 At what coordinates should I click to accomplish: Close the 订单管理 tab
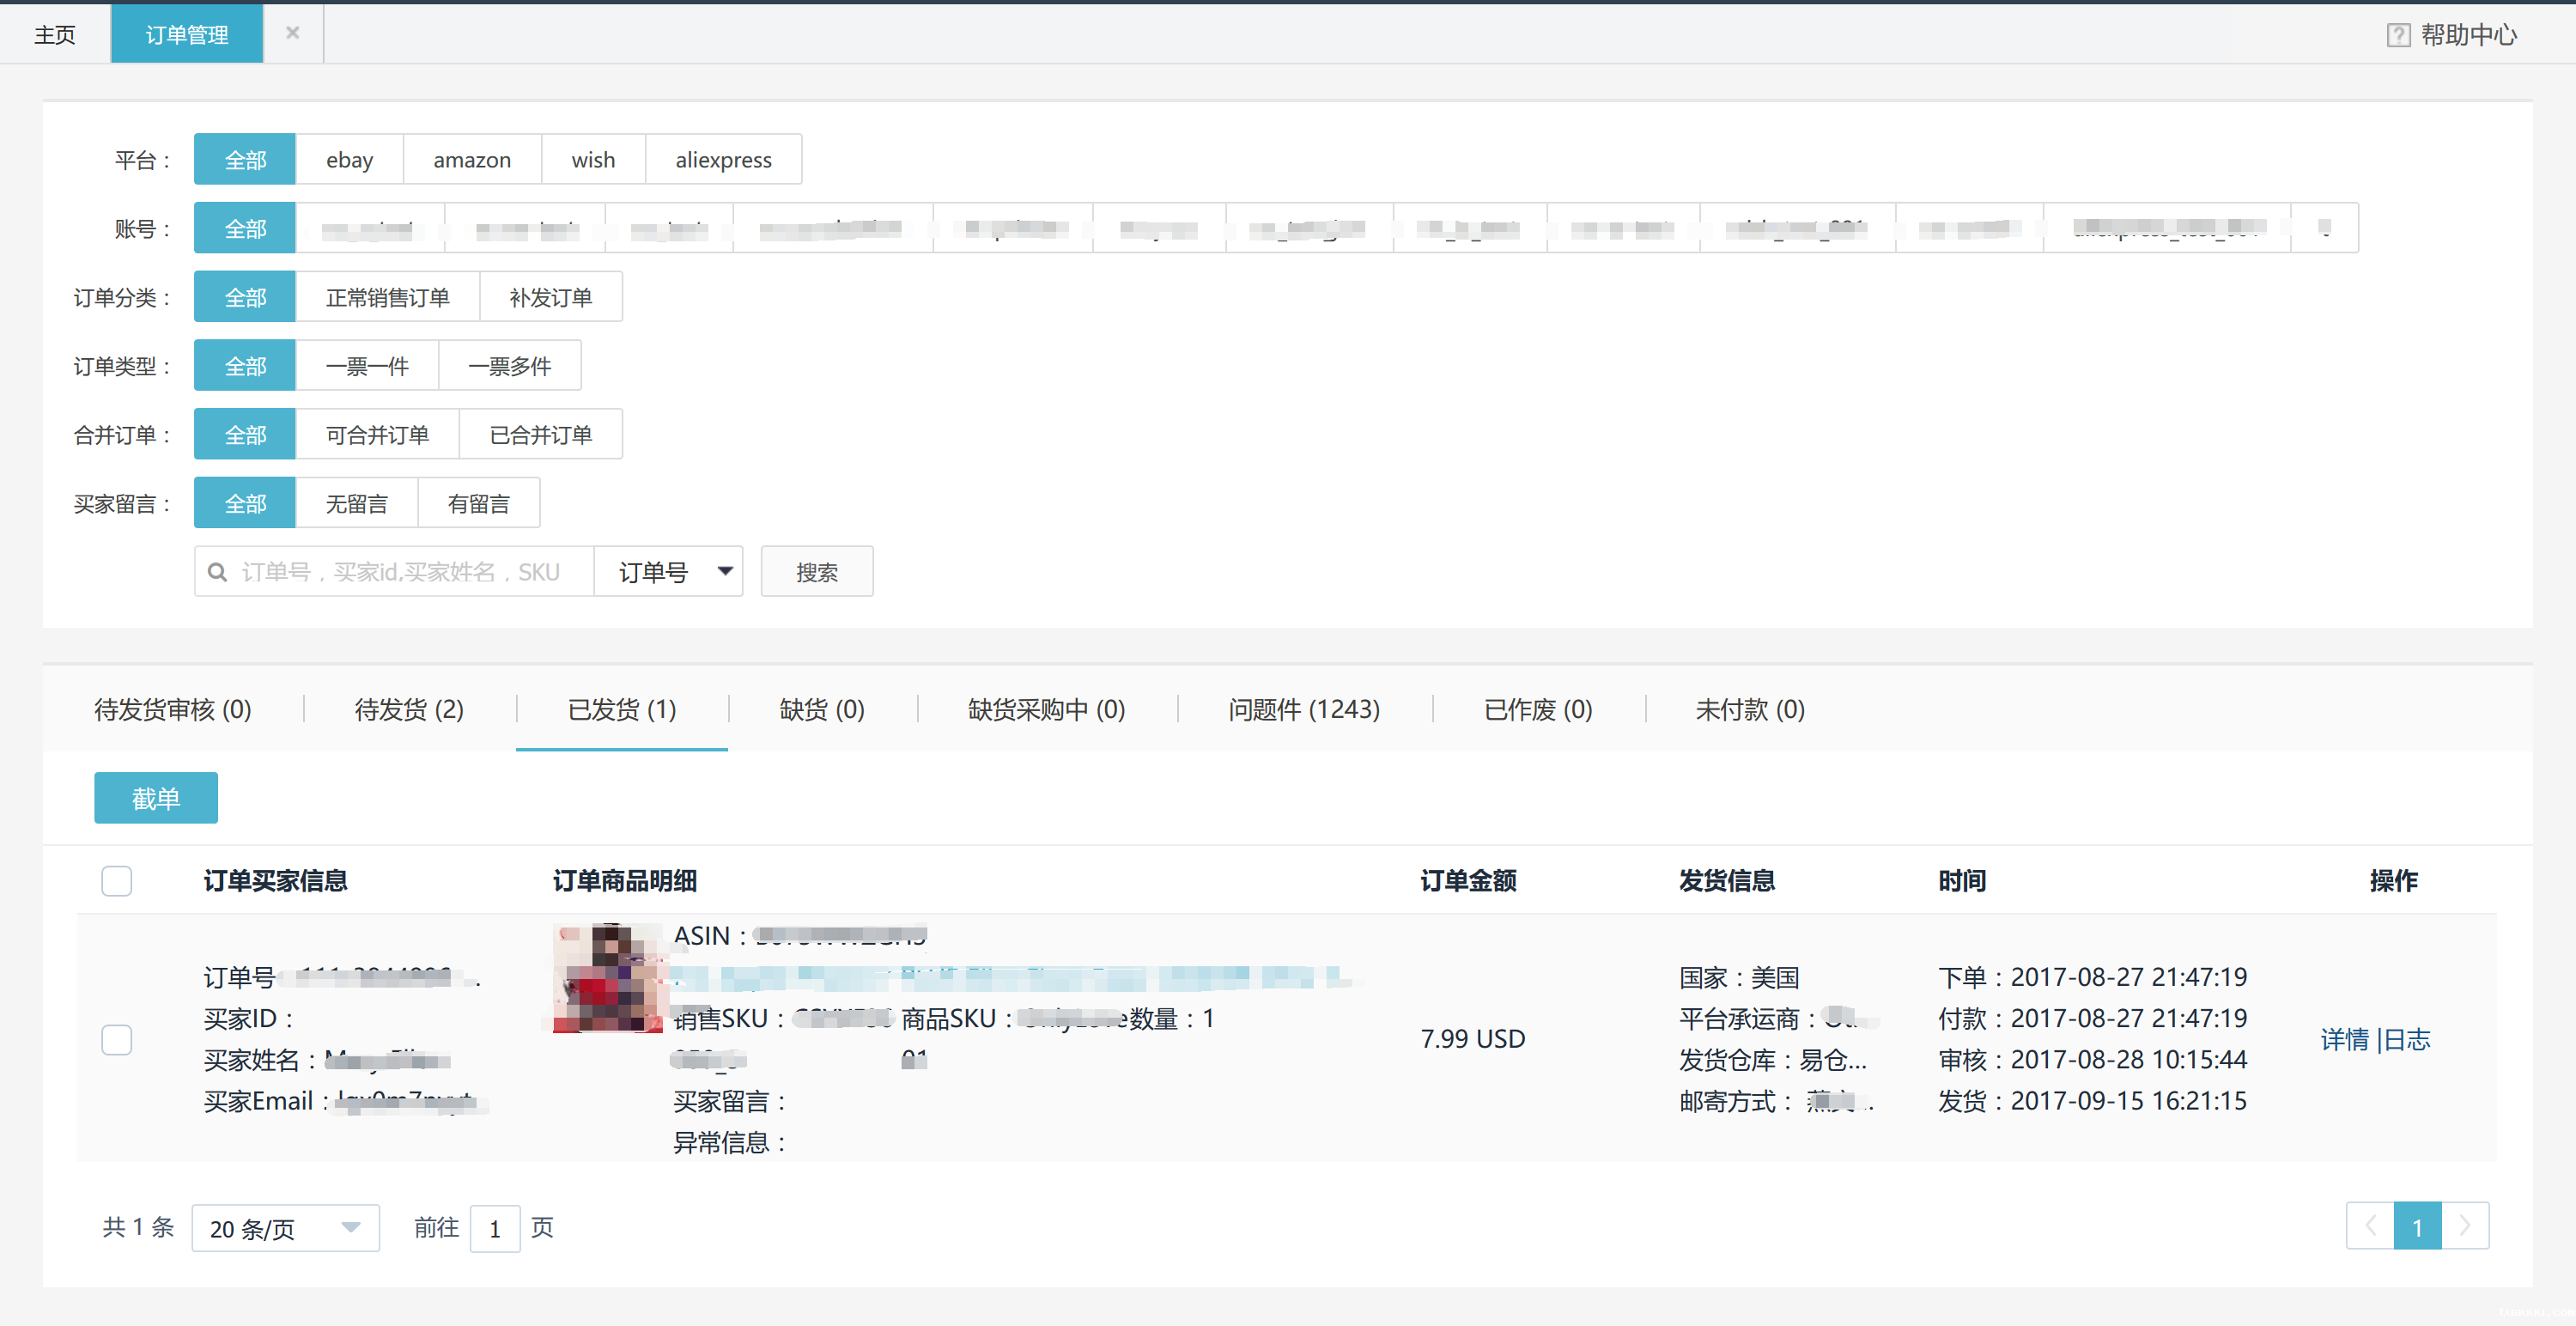tap(292, 32)
